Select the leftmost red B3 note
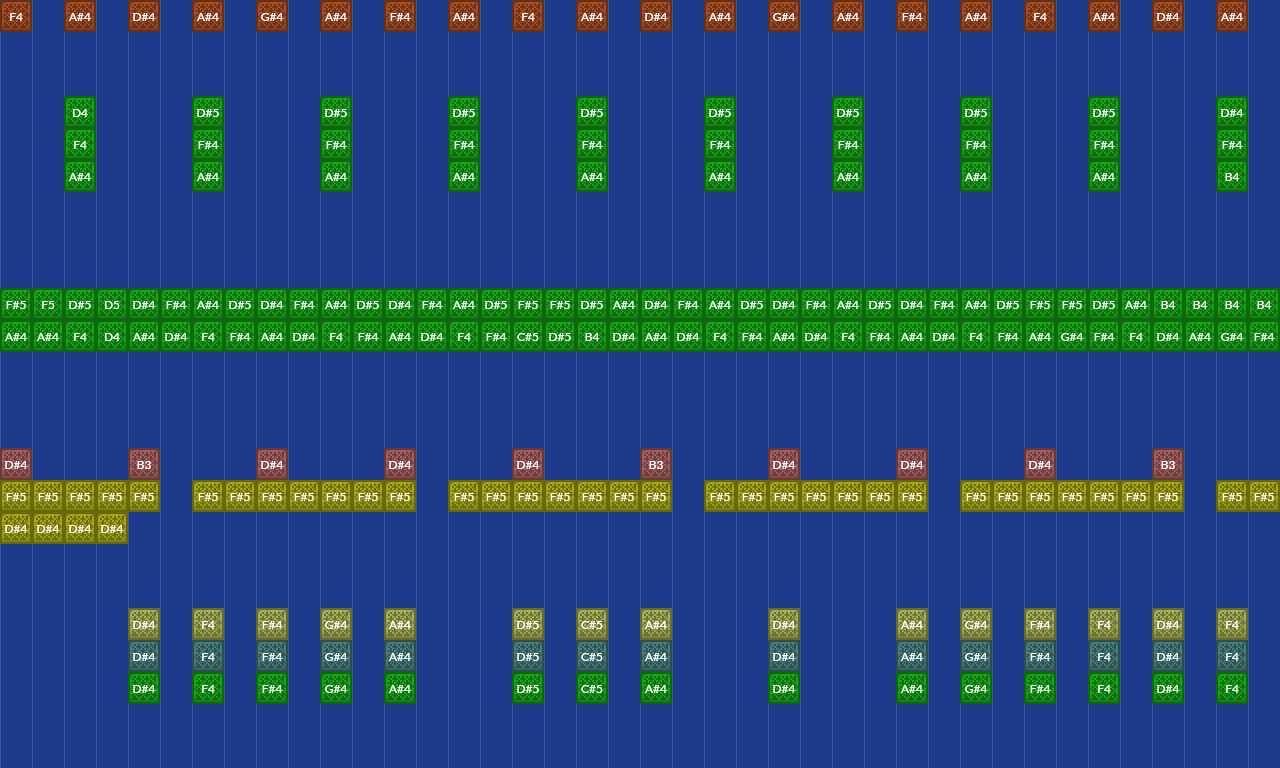Image resolution: width=1280 pixels, height=768 pixels. (144, 464)
